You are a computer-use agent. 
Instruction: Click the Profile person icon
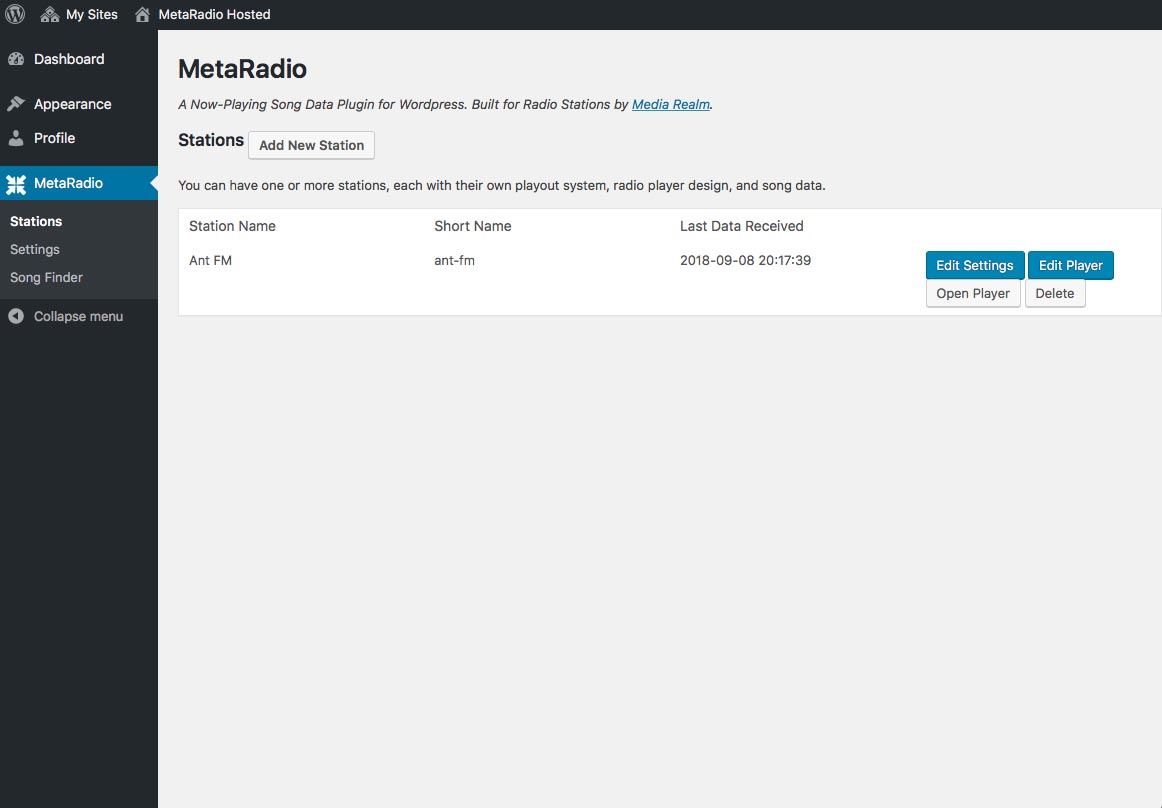click(16, 138)
